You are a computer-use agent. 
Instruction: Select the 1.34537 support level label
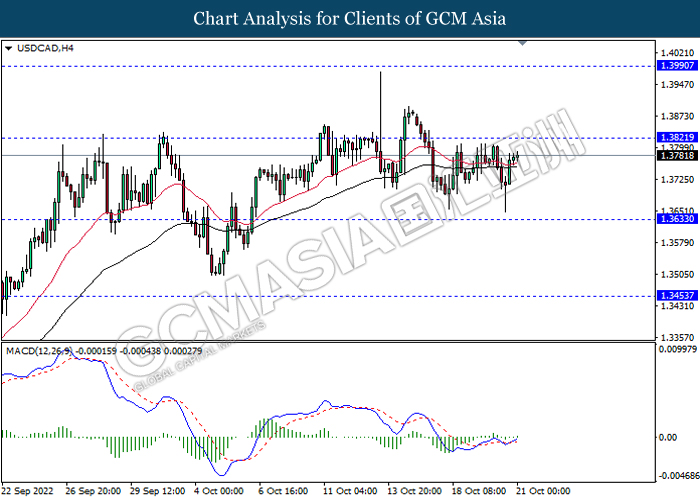pos(677,296)
